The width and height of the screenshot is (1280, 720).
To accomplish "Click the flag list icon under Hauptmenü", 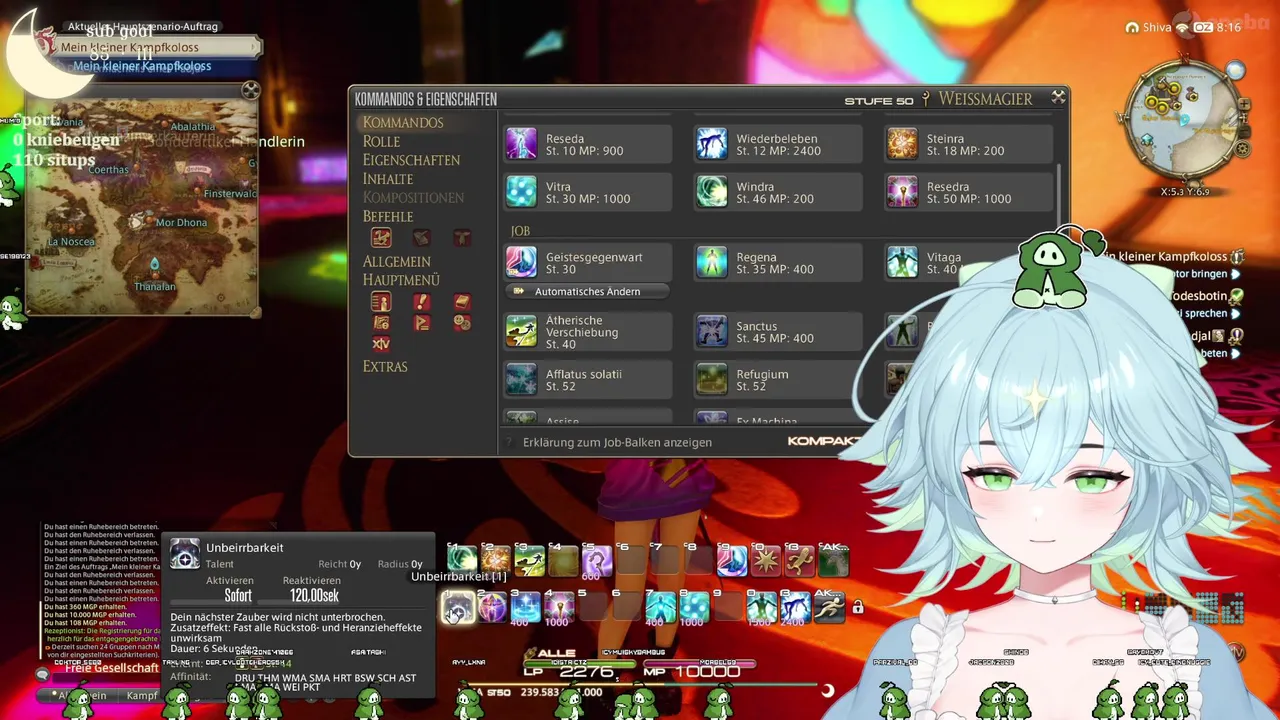I will 421,322.
